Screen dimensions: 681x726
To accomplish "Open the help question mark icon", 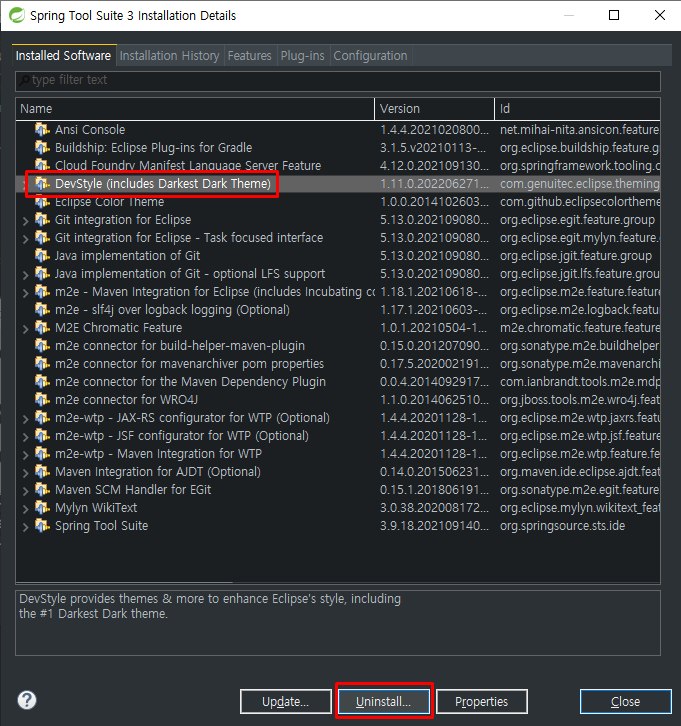I will click(27, 700).
